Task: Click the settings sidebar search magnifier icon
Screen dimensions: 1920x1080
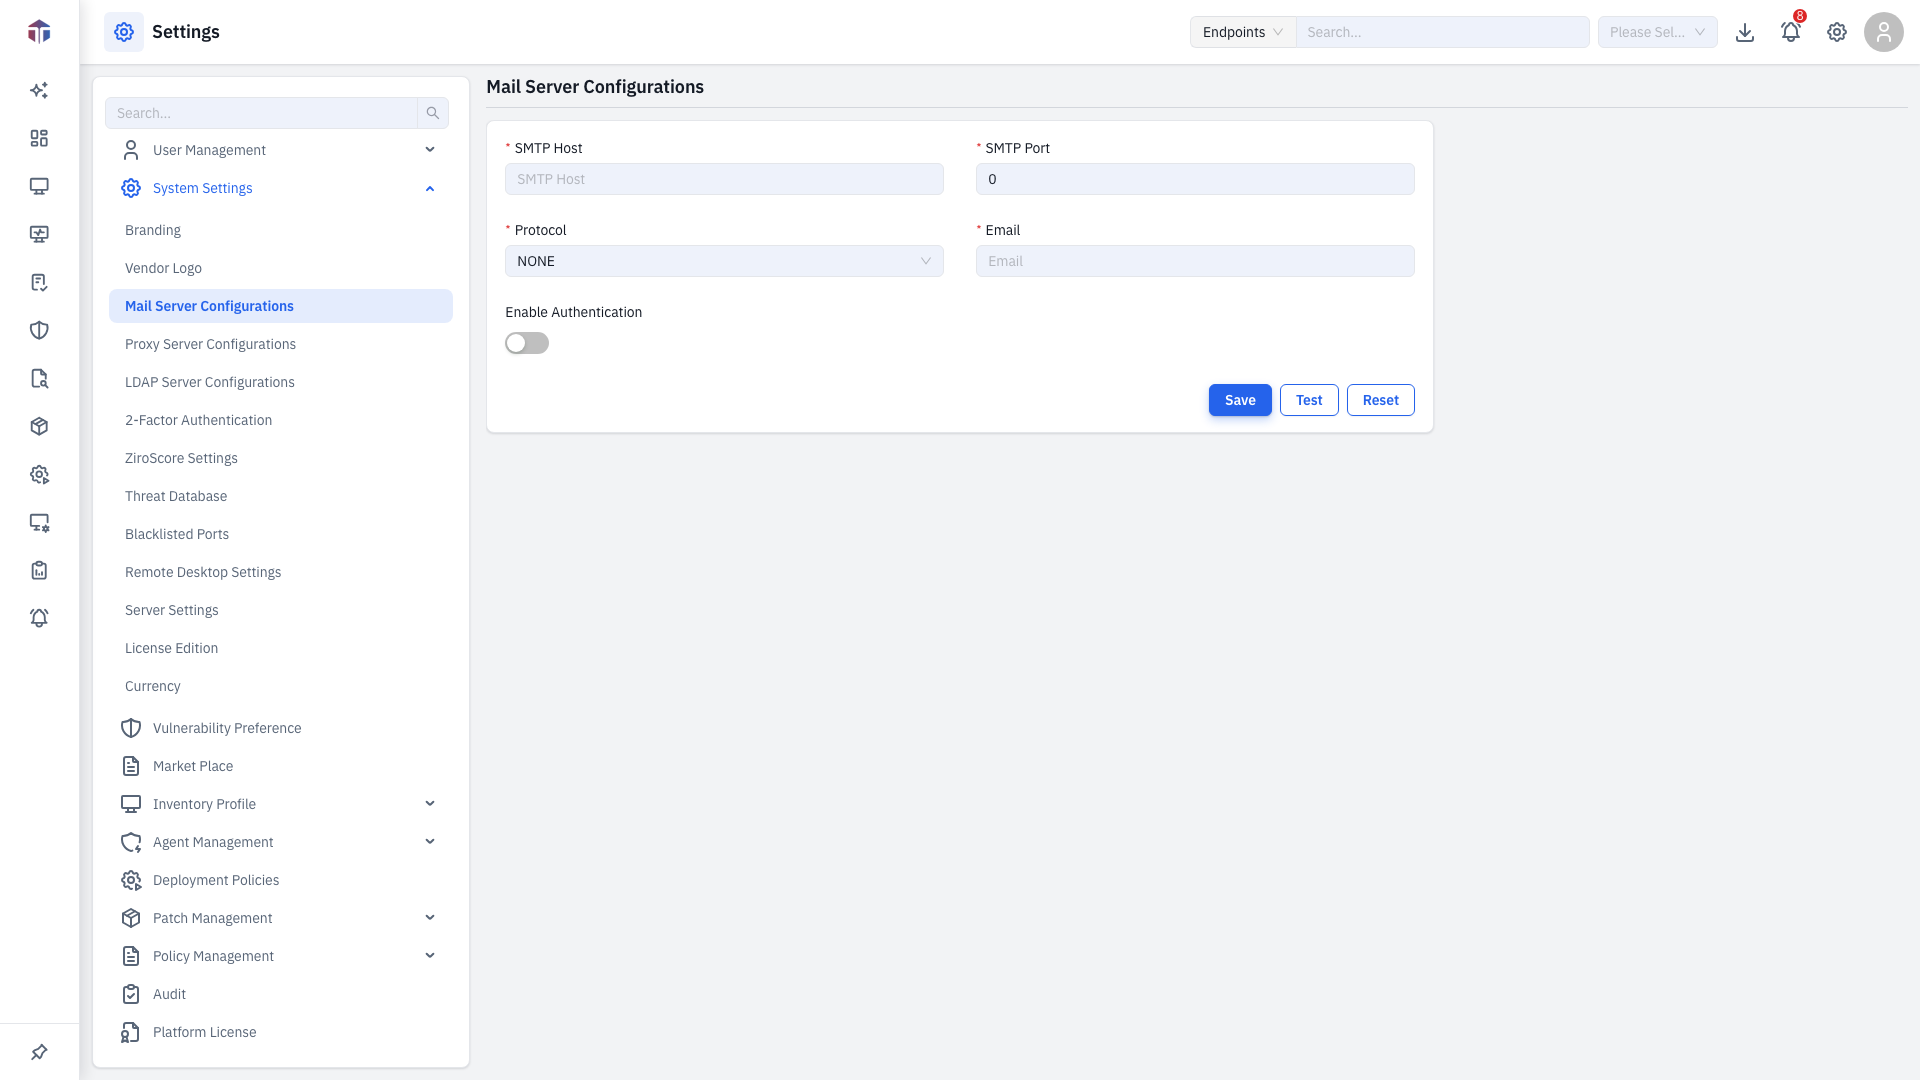Action: click(x=433, y=113)
